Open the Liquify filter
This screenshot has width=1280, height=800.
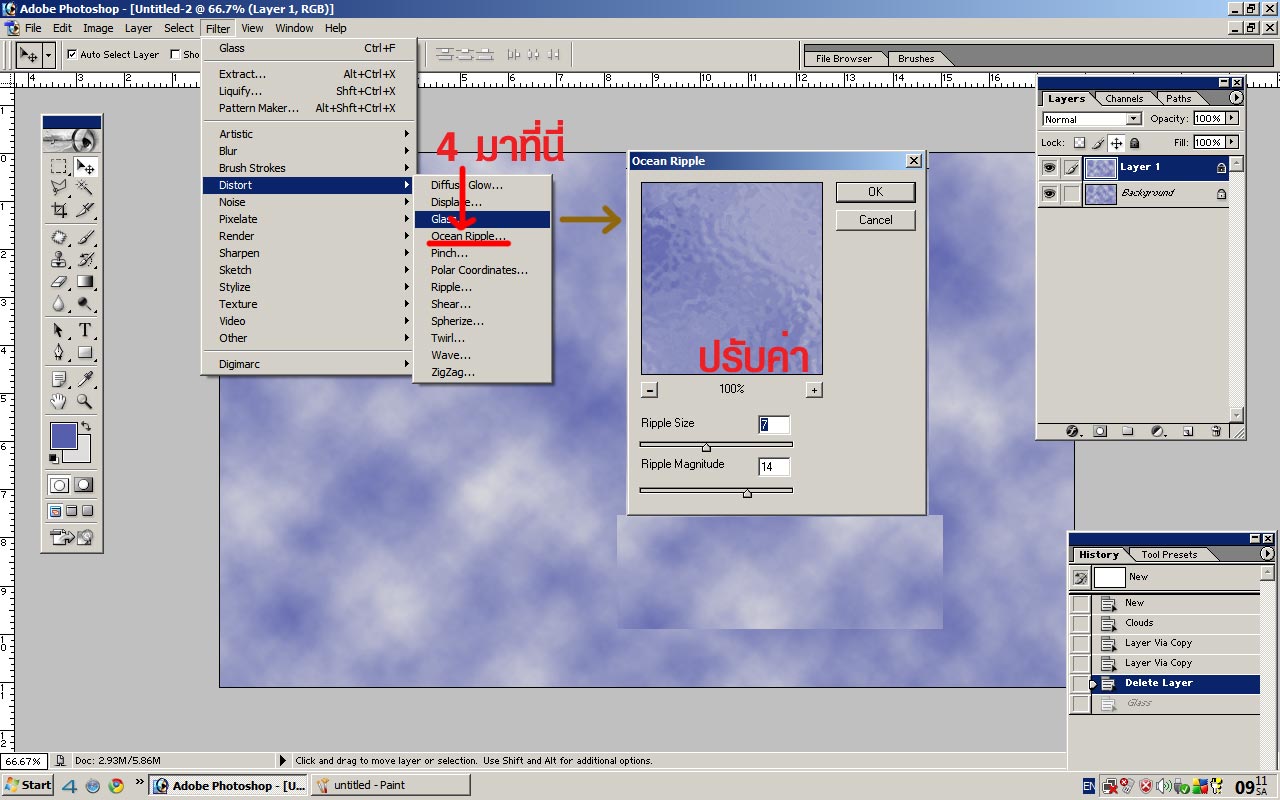tap(310, 91)
